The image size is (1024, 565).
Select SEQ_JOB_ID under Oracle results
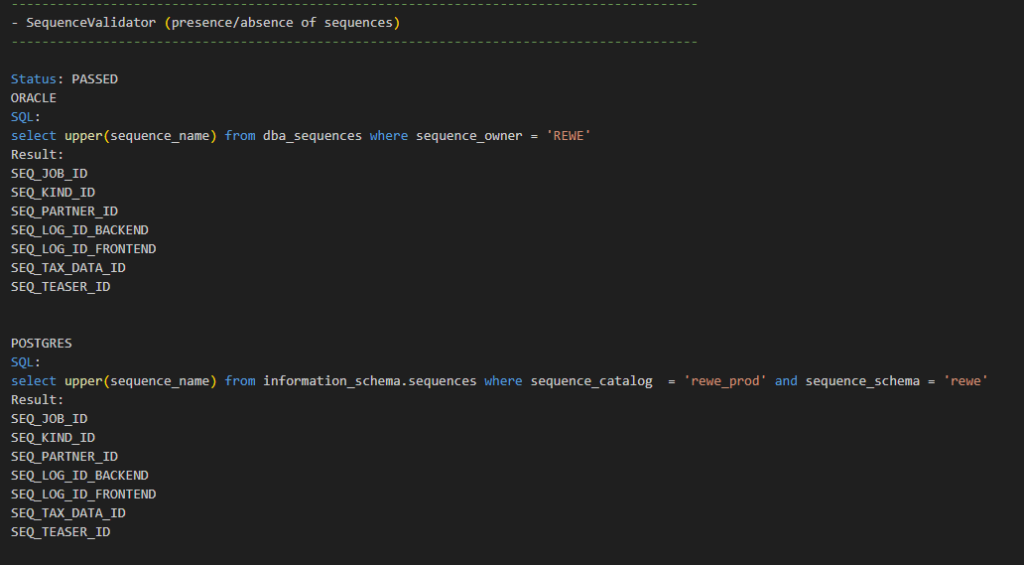tap(49, 173)
